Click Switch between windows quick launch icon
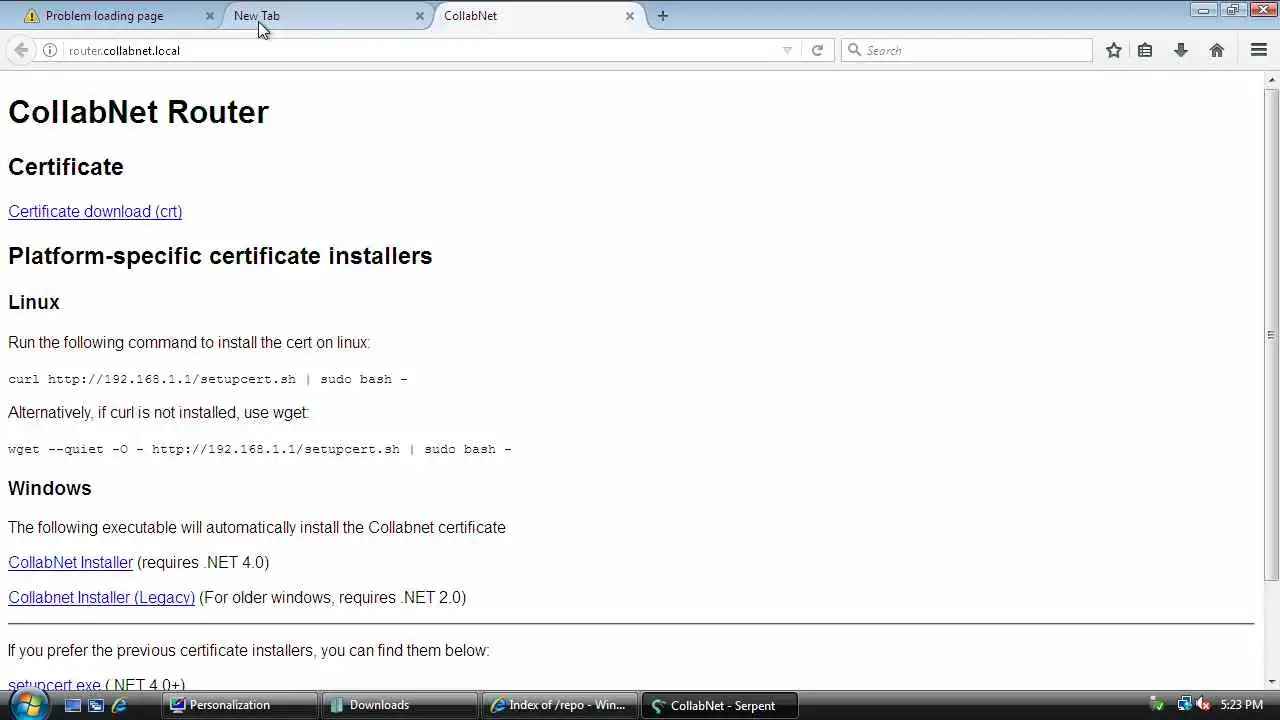 (x=96, y=705)
